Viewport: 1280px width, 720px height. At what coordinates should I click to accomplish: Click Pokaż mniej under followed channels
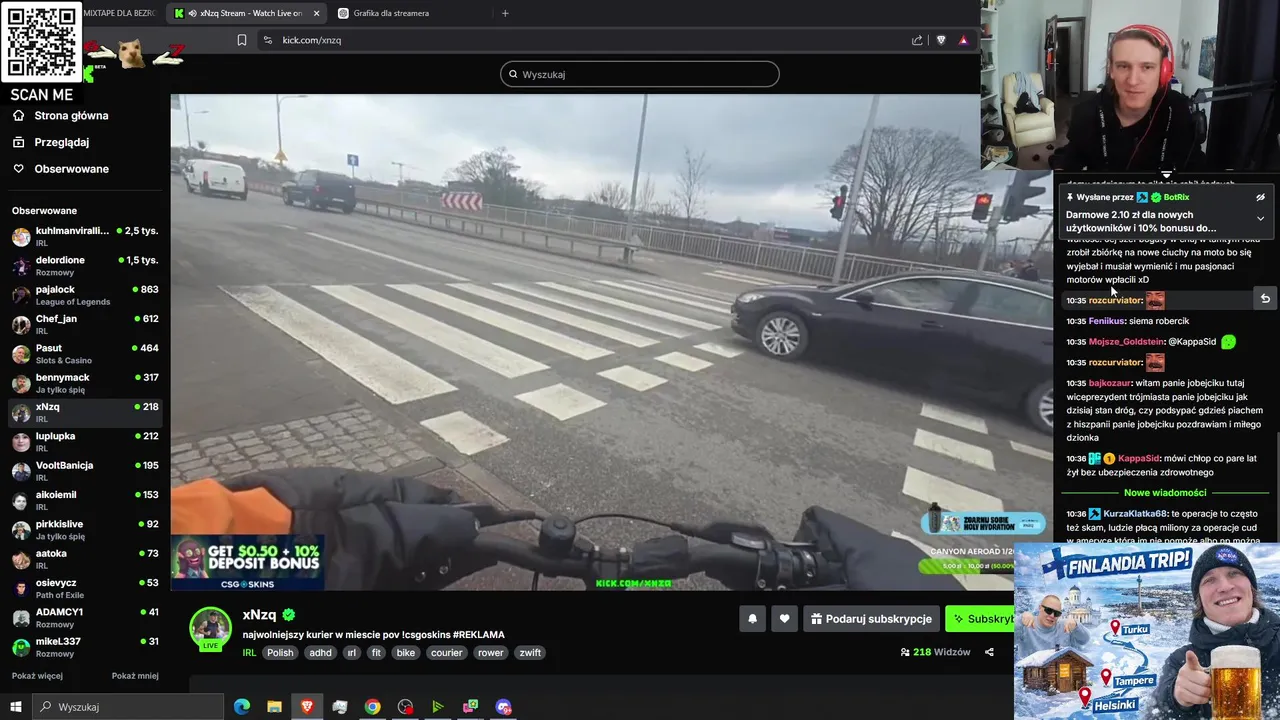(135, 676)
